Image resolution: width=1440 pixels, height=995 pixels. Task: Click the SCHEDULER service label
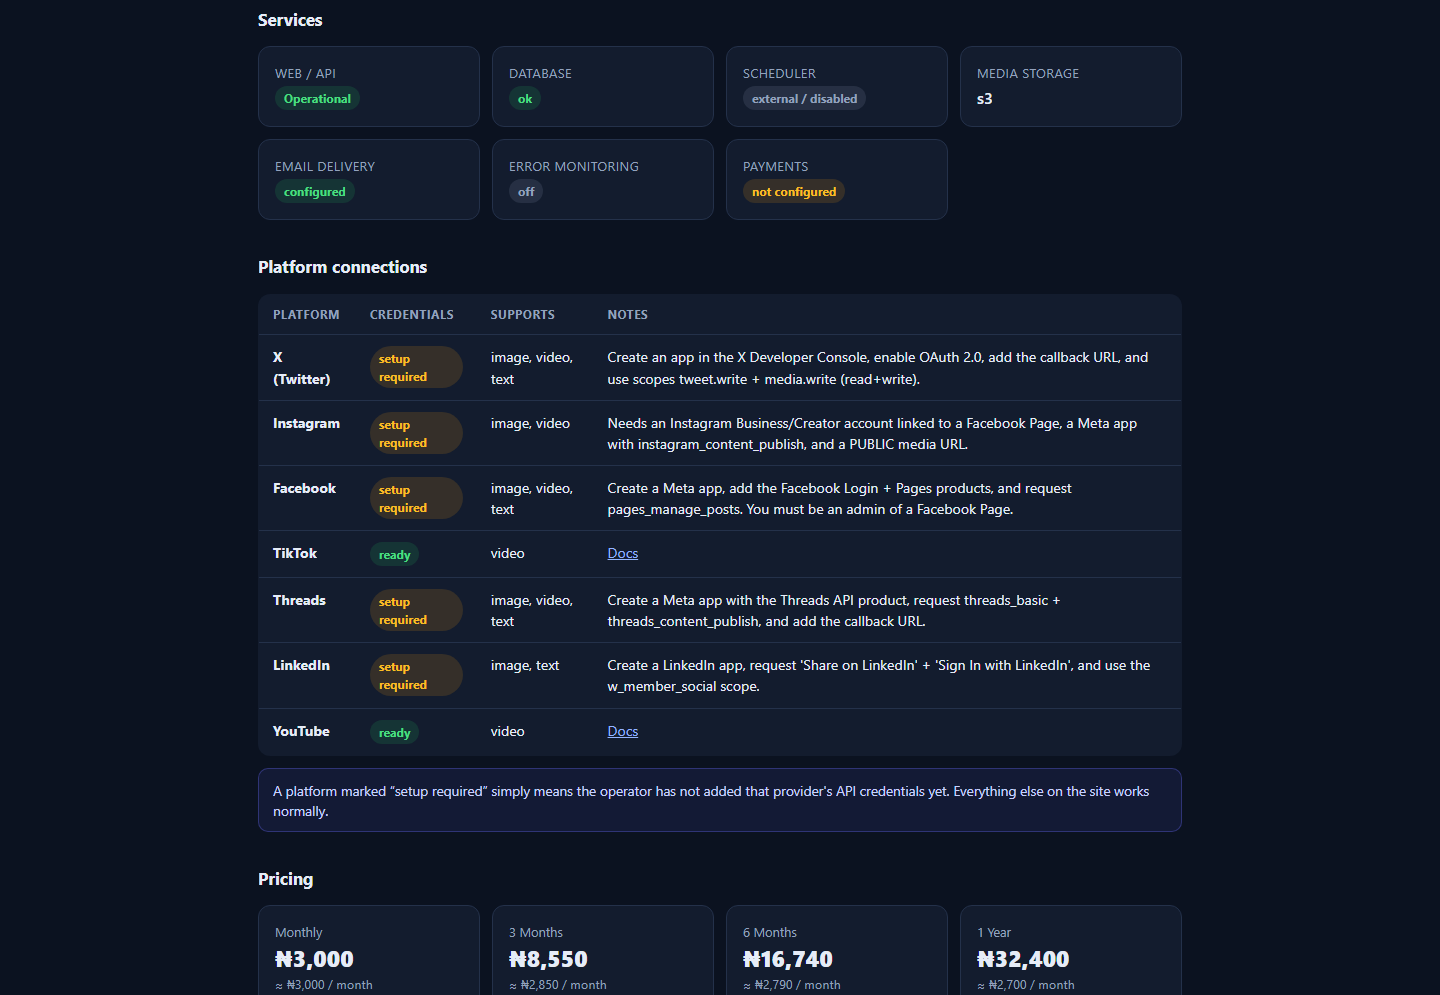tap(779, 74)
